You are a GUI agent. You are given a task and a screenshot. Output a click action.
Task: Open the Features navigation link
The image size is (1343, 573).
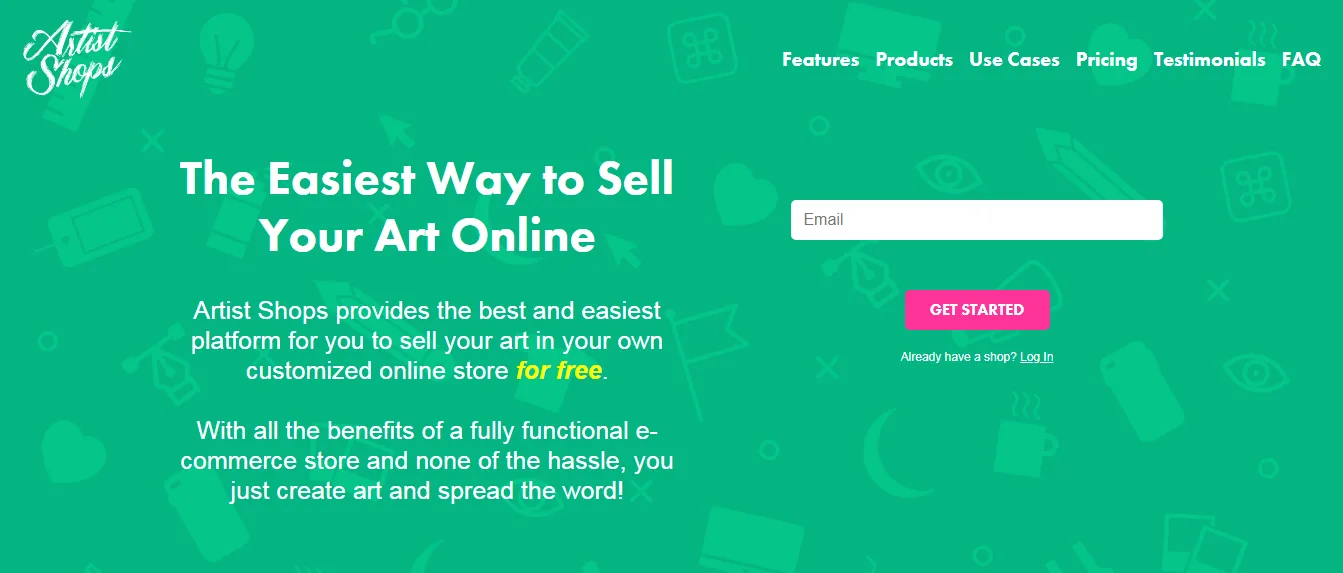(820, 60)
